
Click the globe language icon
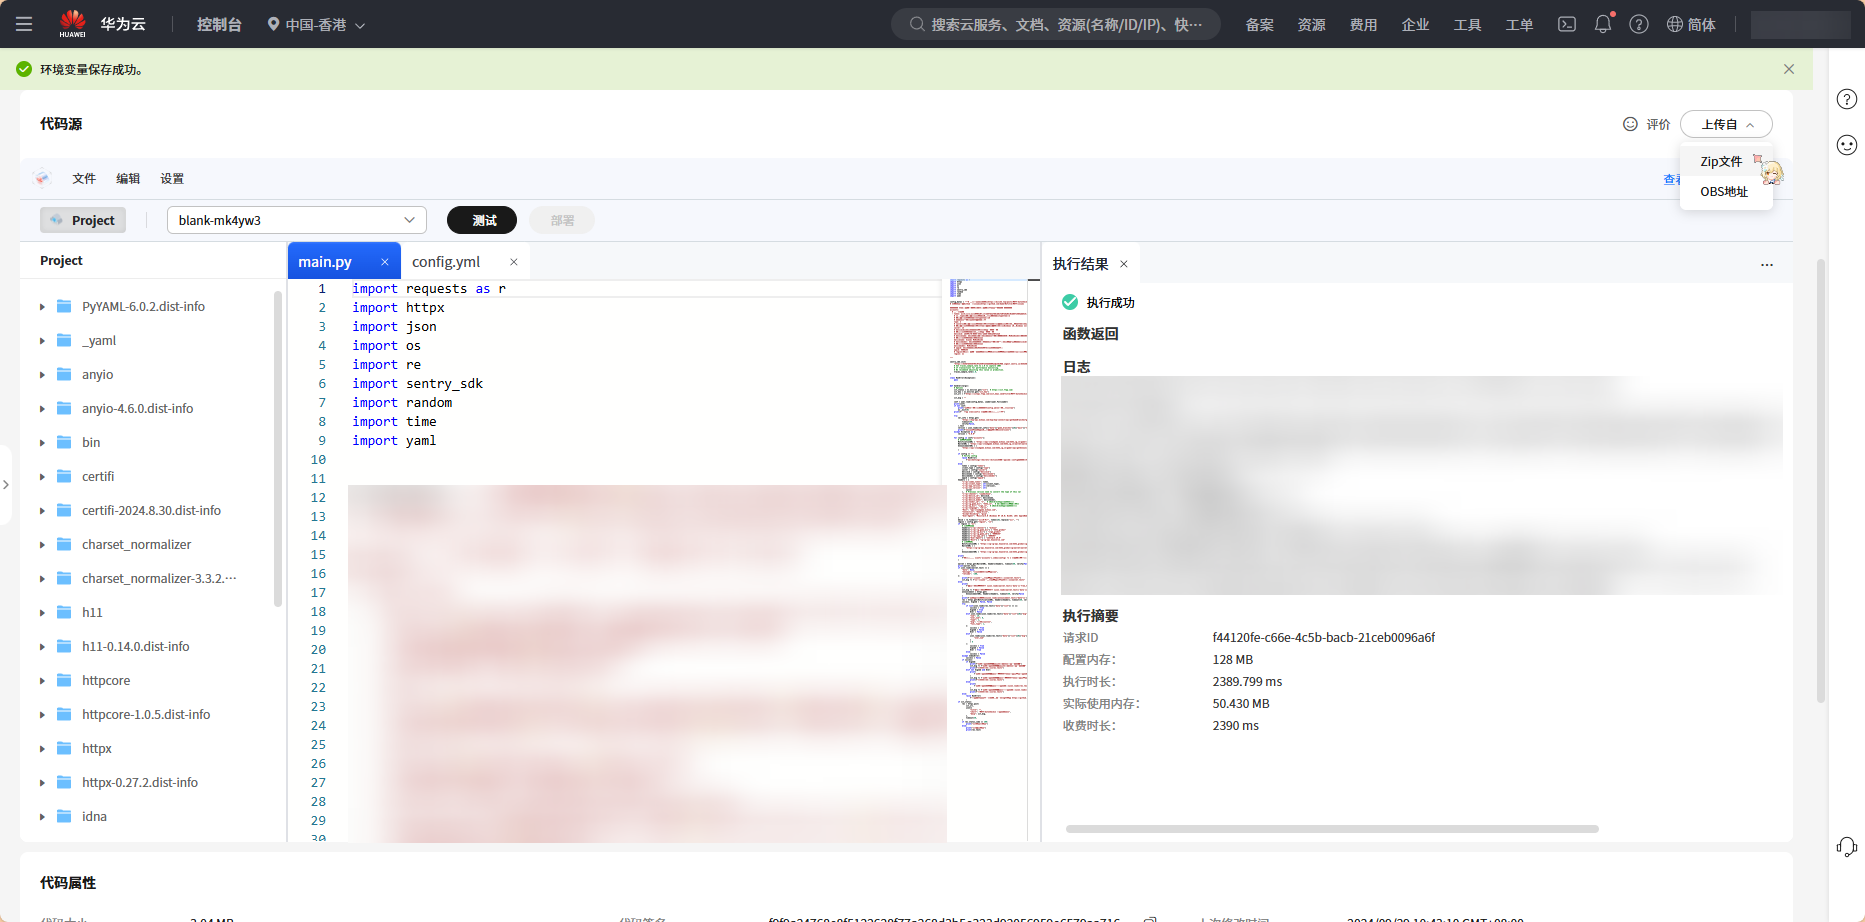tap(1675, 24)
